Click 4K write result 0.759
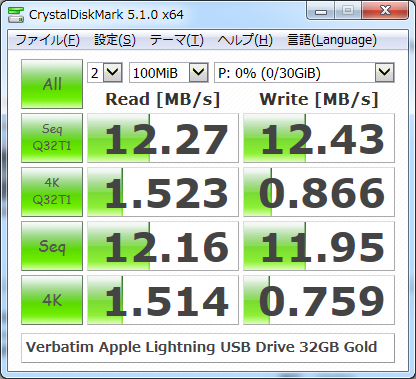Viewport: 416px width, 379px height. (x=319, y=300)
